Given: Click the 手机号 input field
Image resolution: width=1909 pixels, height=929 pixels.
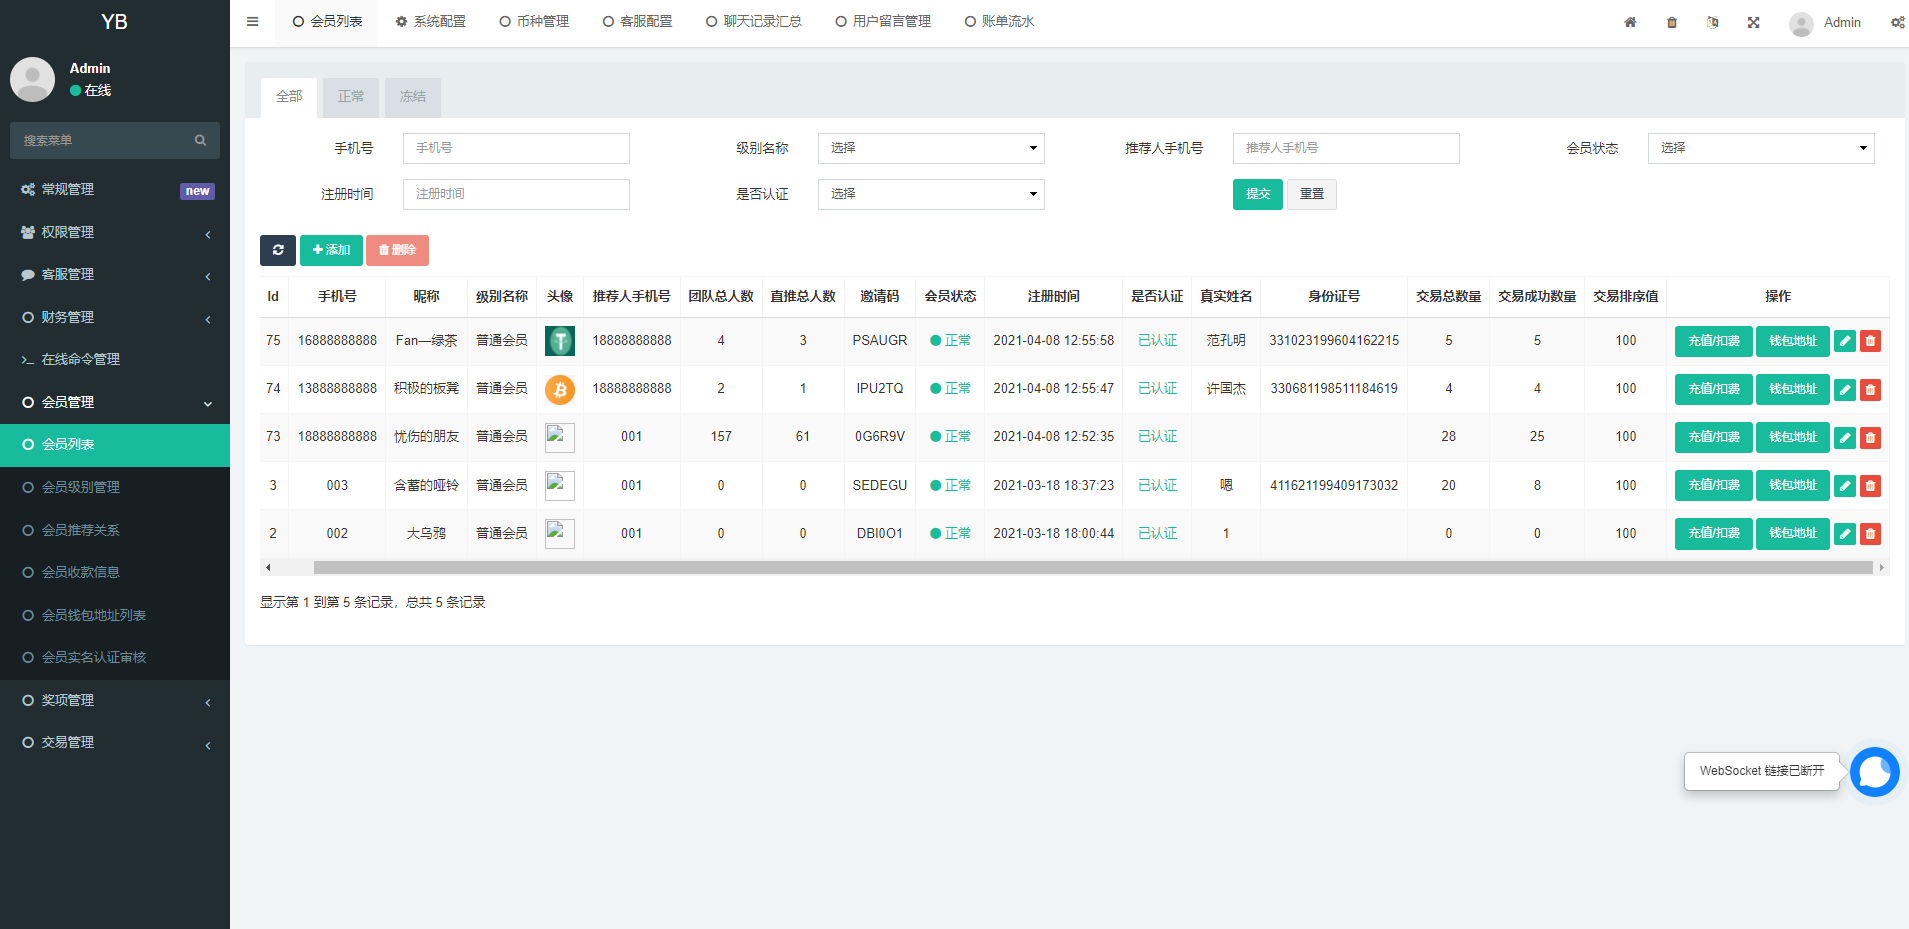Looking at the screenshot, I should point(515,147).
